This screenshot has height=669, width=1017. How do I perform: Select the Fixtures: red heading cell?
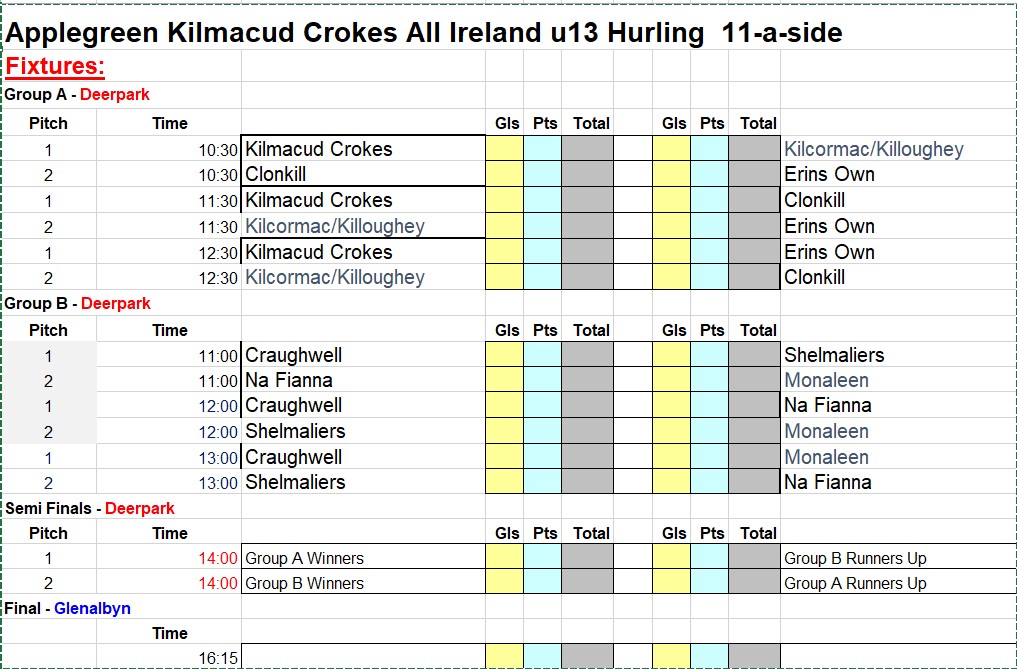(55, 66)
